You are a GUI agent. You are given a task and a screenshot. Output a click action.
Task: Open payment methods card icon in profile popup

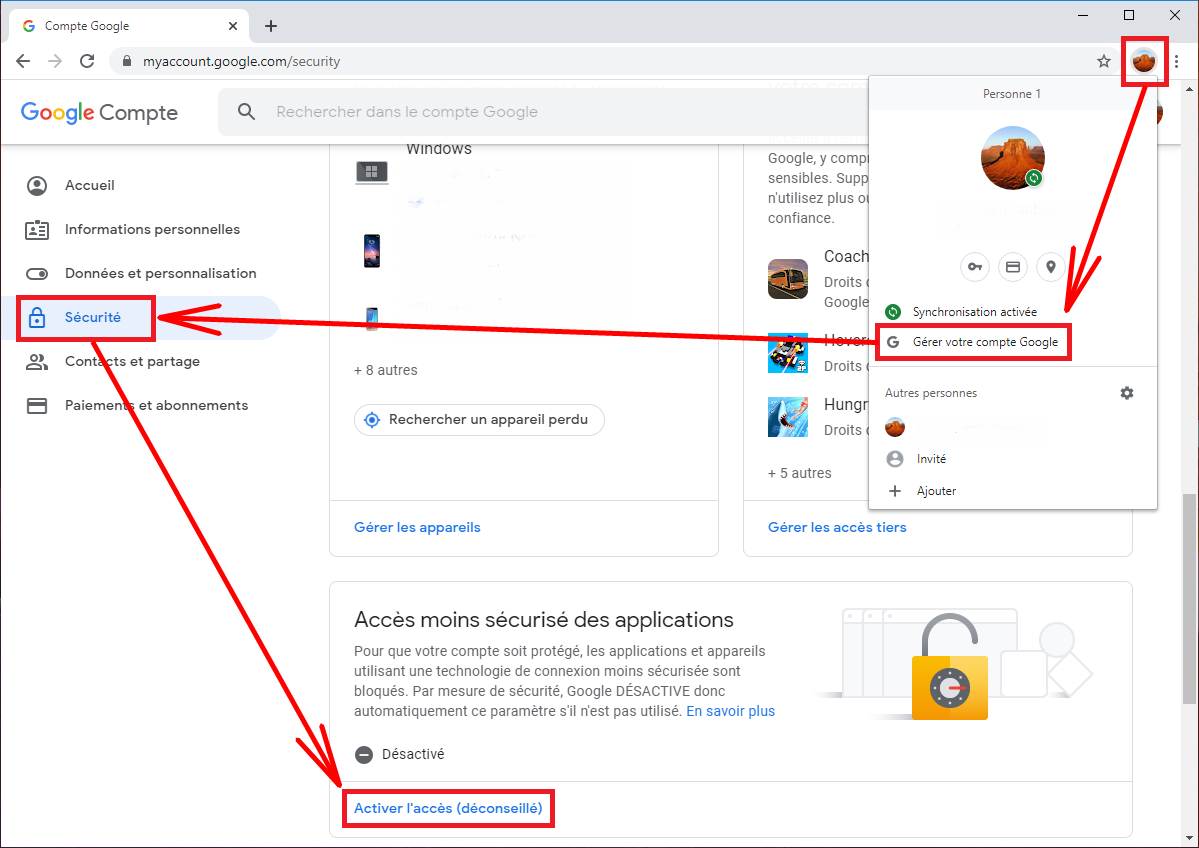tap(1013, 267)
